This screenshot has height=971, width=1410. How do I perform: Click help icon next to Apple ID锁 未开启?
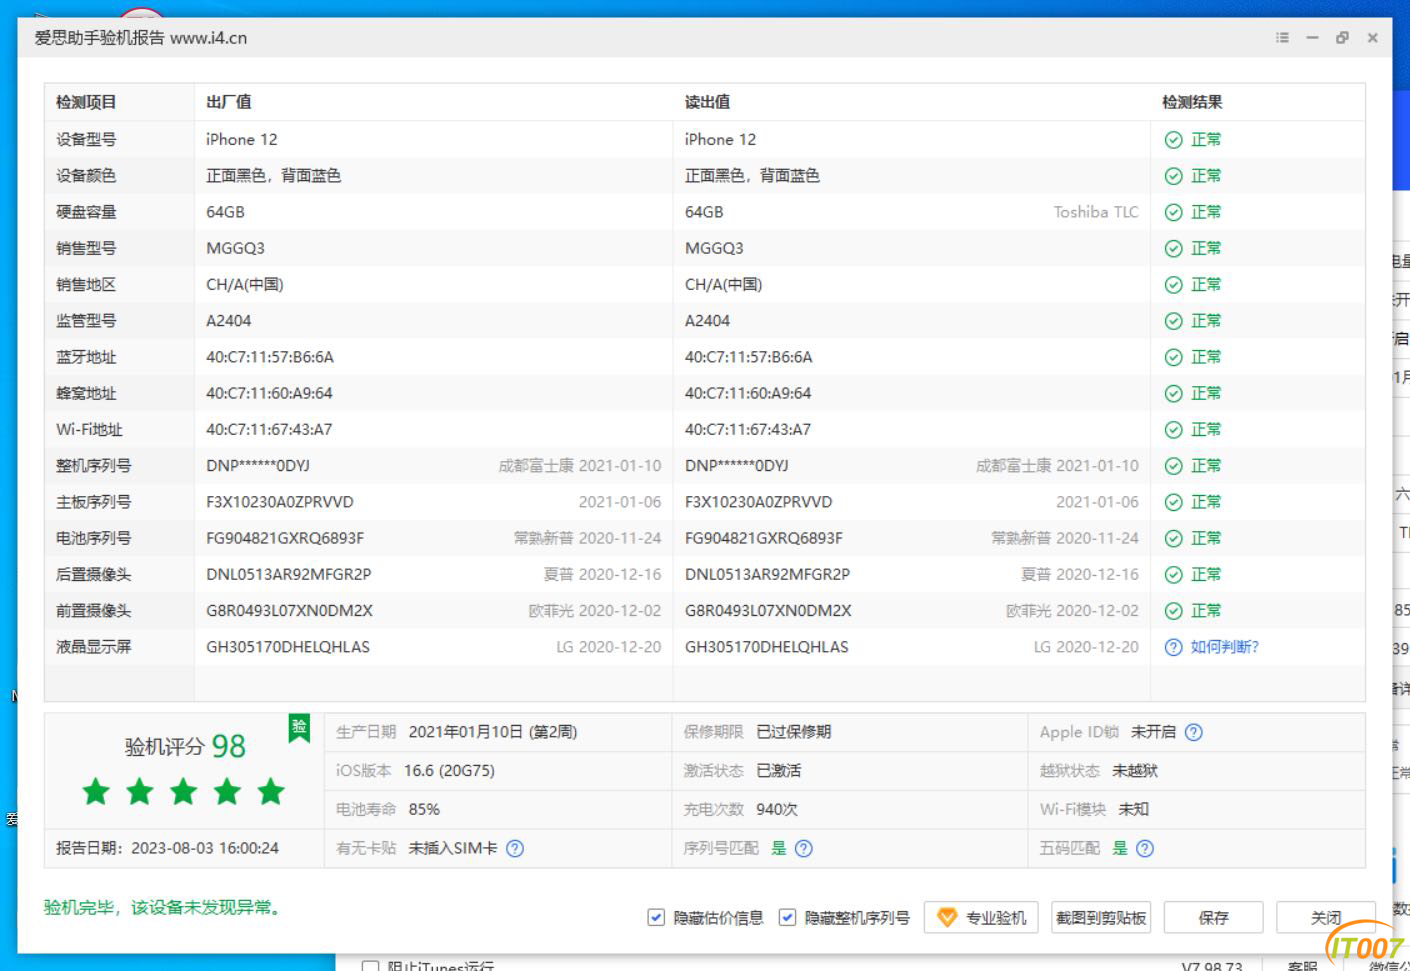click(x=1193, y=732)
